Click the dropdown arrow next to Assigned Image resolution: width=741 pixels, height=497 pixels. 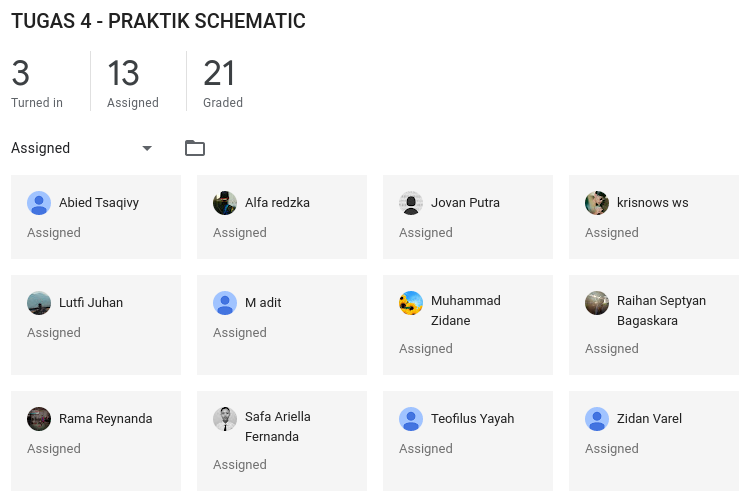(x=147, y=148)
